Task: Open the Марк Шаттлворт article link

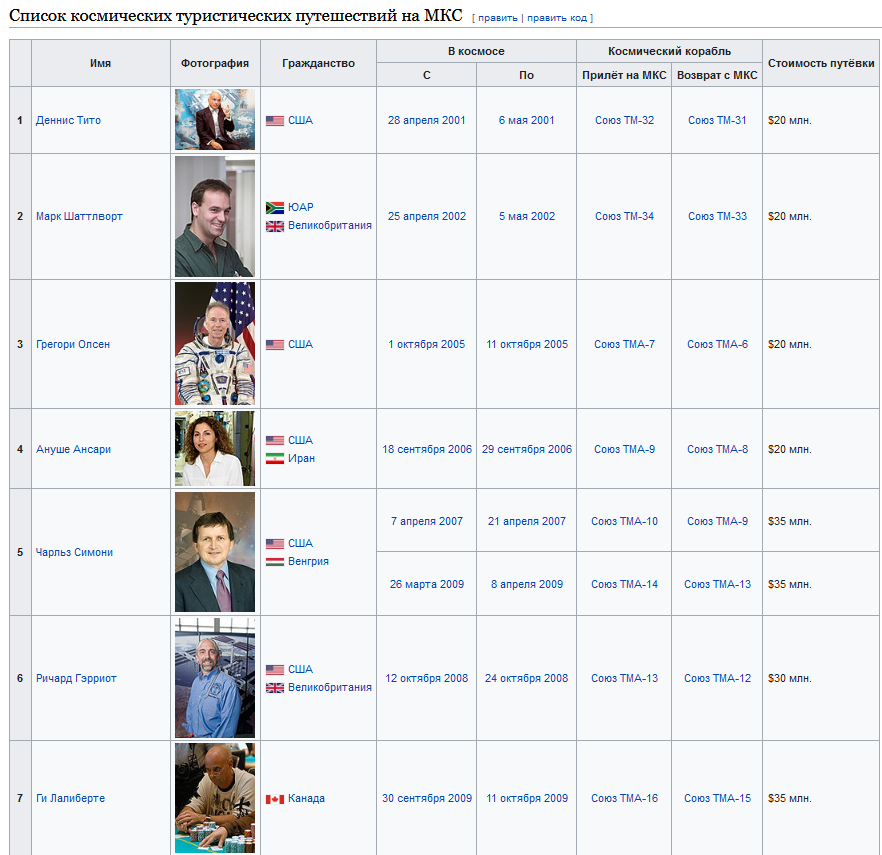Action: pyautogui.click(x=79, y=216)
